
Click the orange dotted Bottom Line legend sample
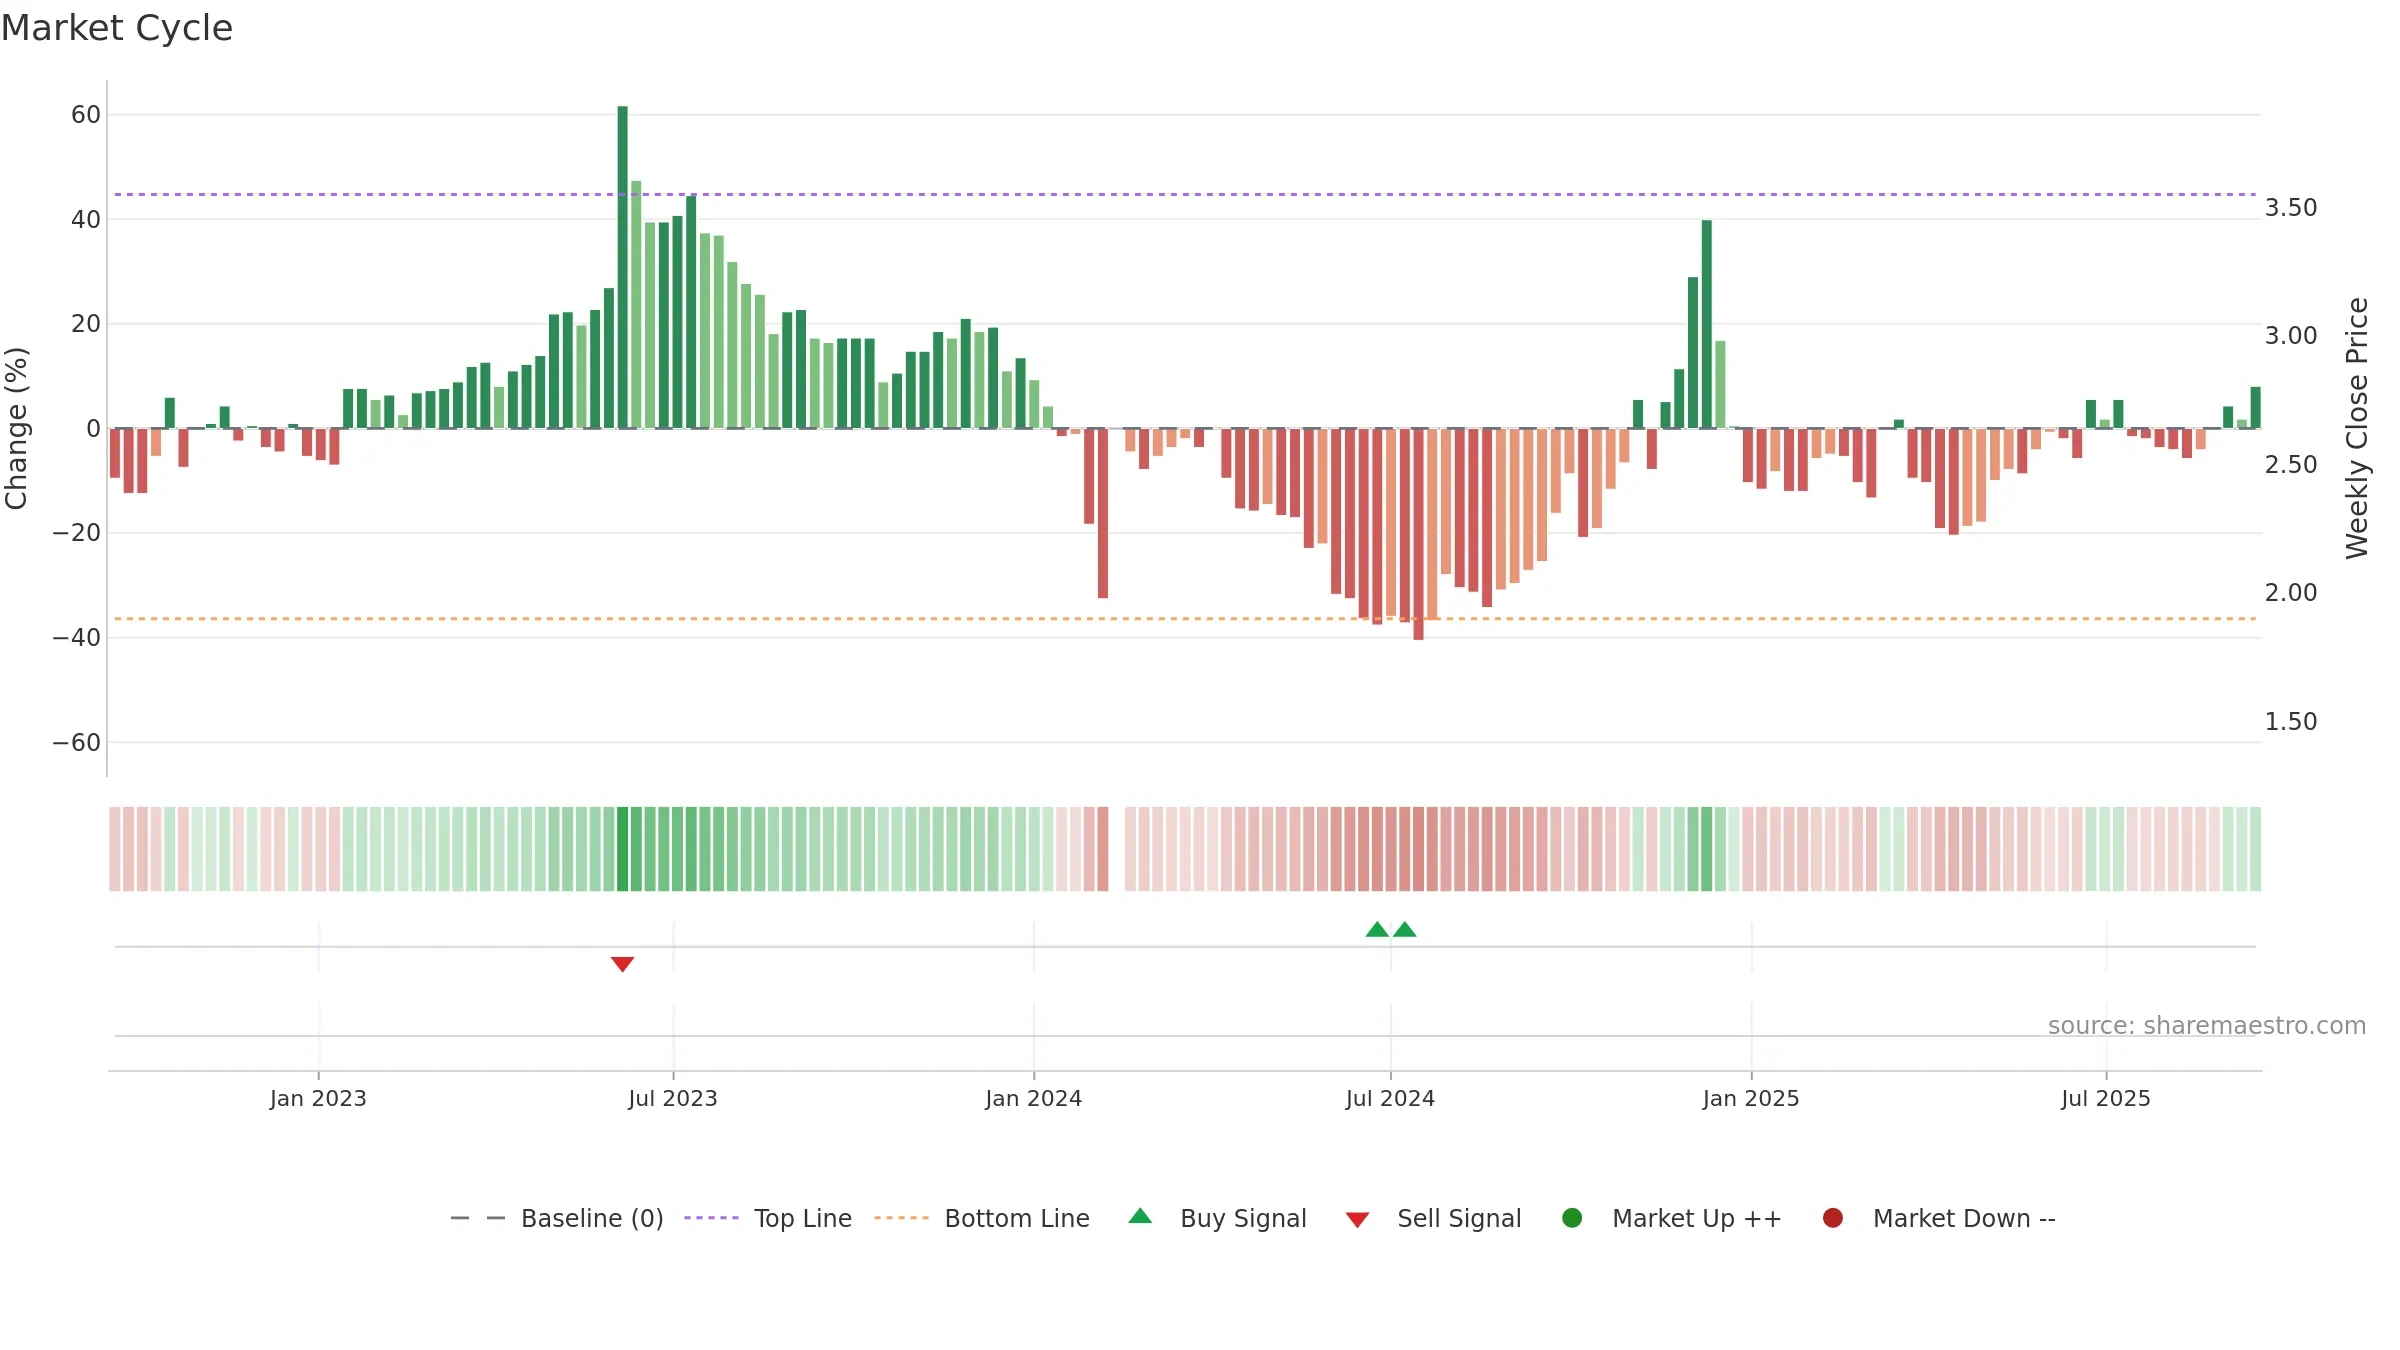point(901,1218)
